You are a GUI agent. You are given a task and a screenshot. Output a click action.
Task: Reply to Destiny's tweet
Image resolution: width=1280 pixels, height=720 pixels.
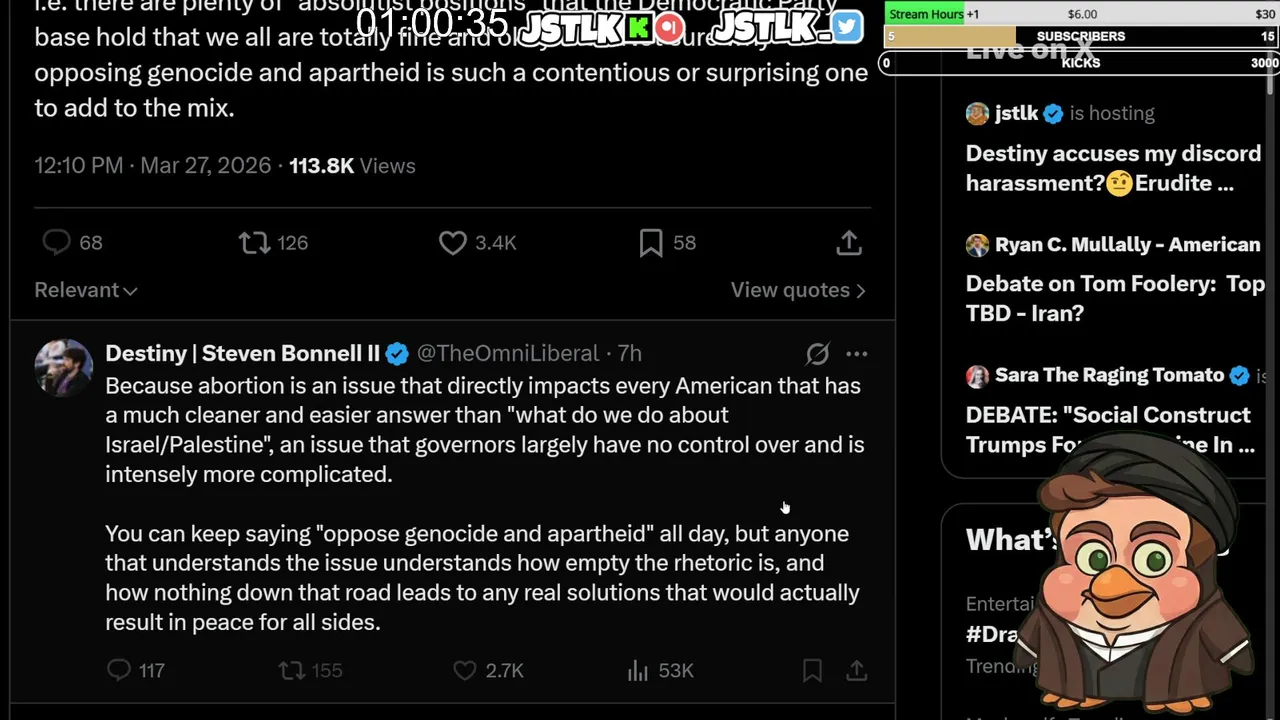(119, 670)
